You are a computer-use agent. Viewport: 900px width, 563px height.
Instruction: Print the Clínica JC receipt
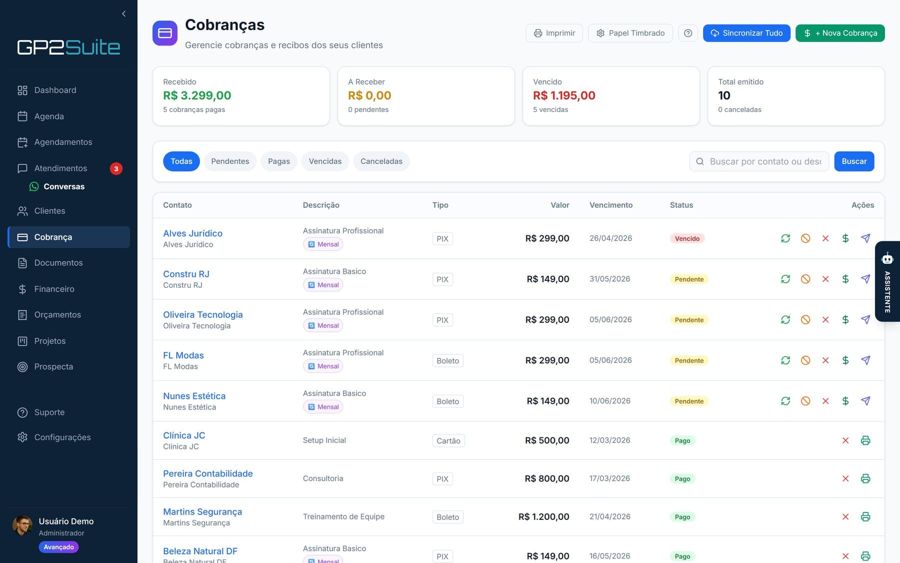click(x=866, y=440)
